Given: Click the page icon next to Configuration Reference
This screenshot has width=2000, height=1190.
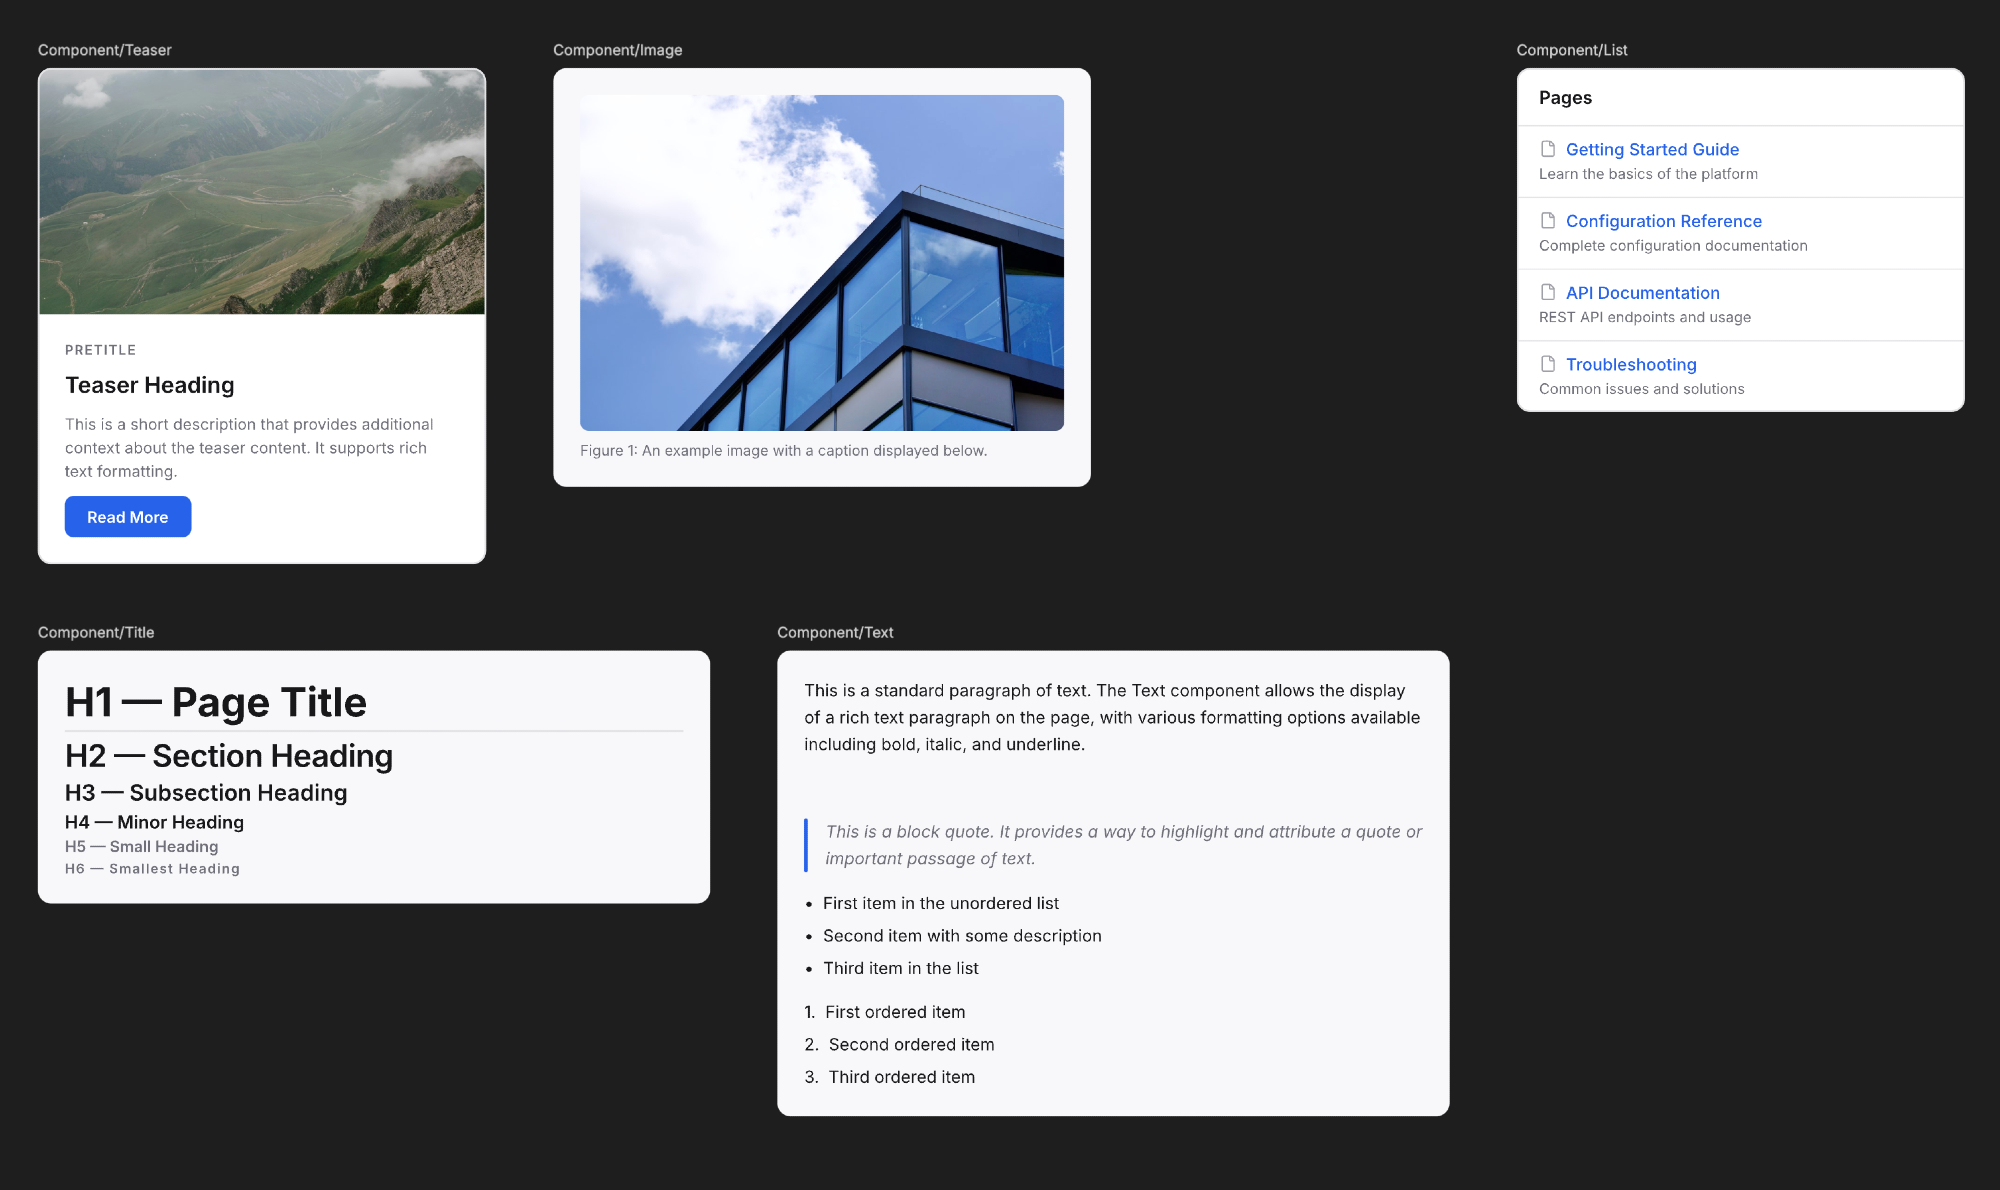Looking at the screenshot, I should click(x=1548, y=221).
